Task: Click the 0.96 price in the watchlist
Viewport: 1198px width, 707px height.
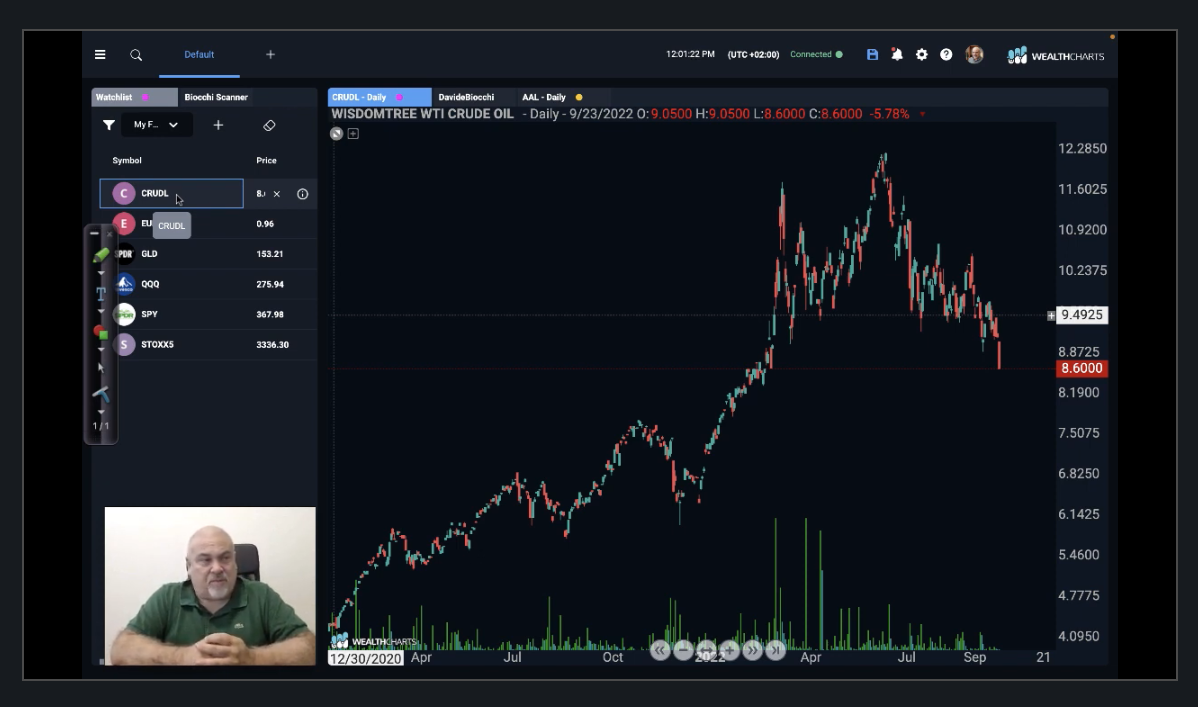Action: [265, 224]
